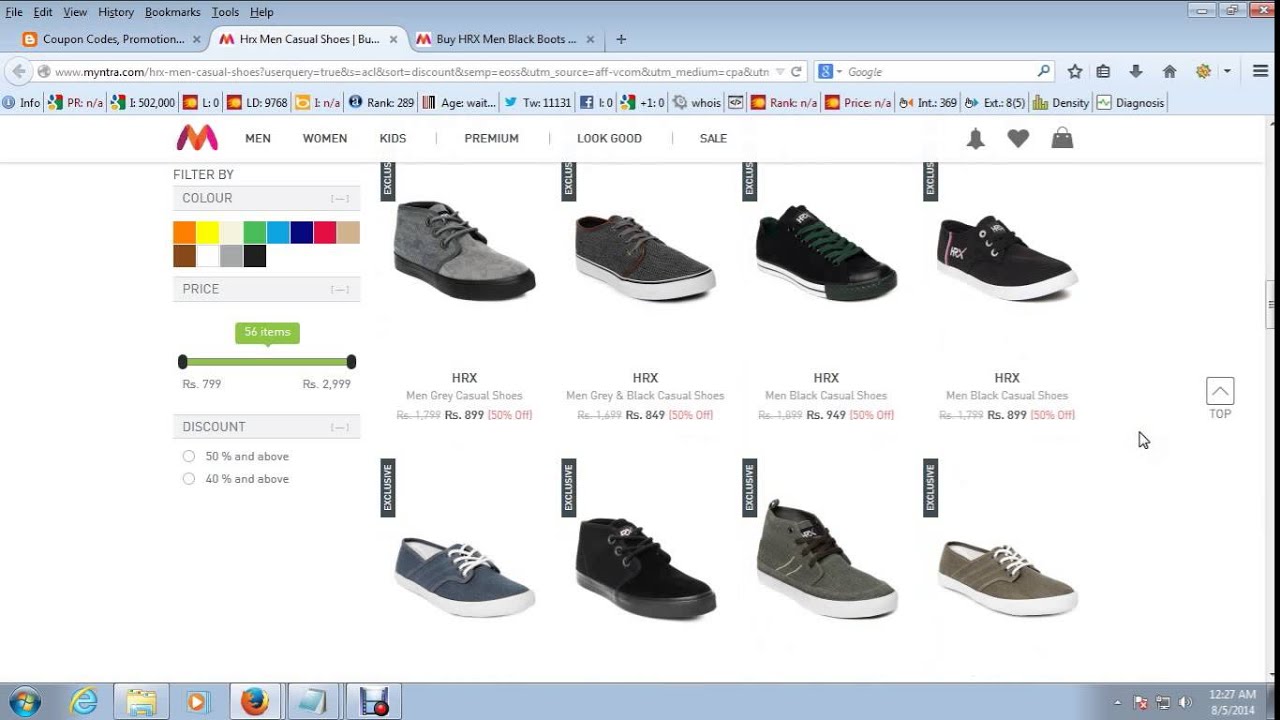Click the Myntra logo
1280x720 pixels.
[197, 138]
